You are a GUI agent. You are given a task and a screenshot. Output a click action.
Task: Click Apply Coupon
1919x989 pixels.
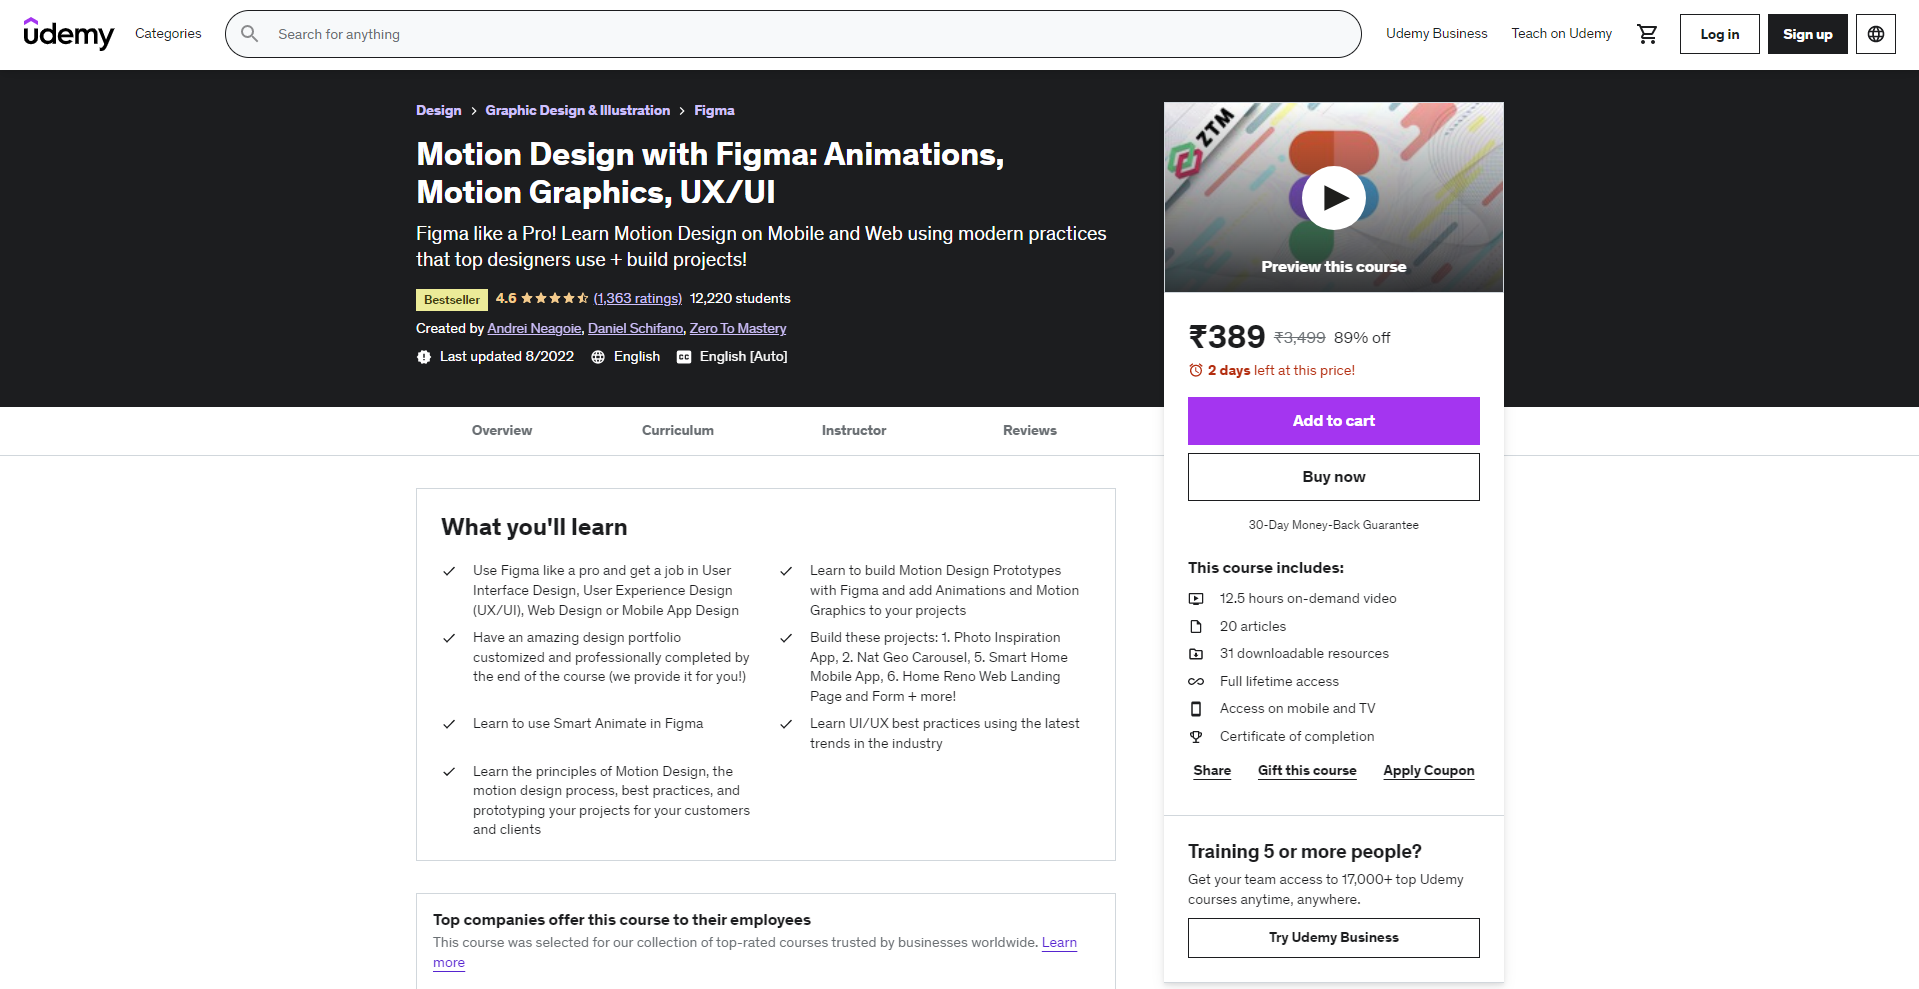coord(1429,771)
